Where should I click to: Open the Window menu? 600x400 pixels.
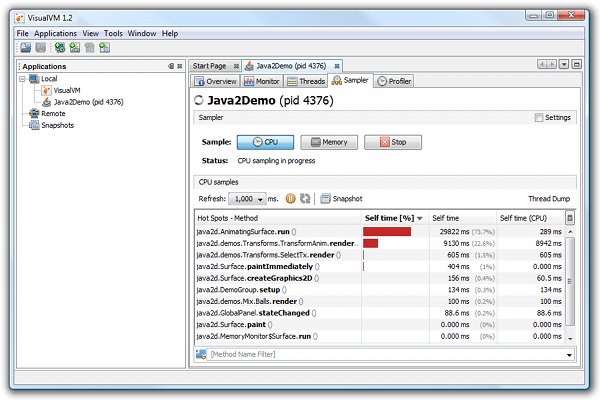tap(142, 34)
